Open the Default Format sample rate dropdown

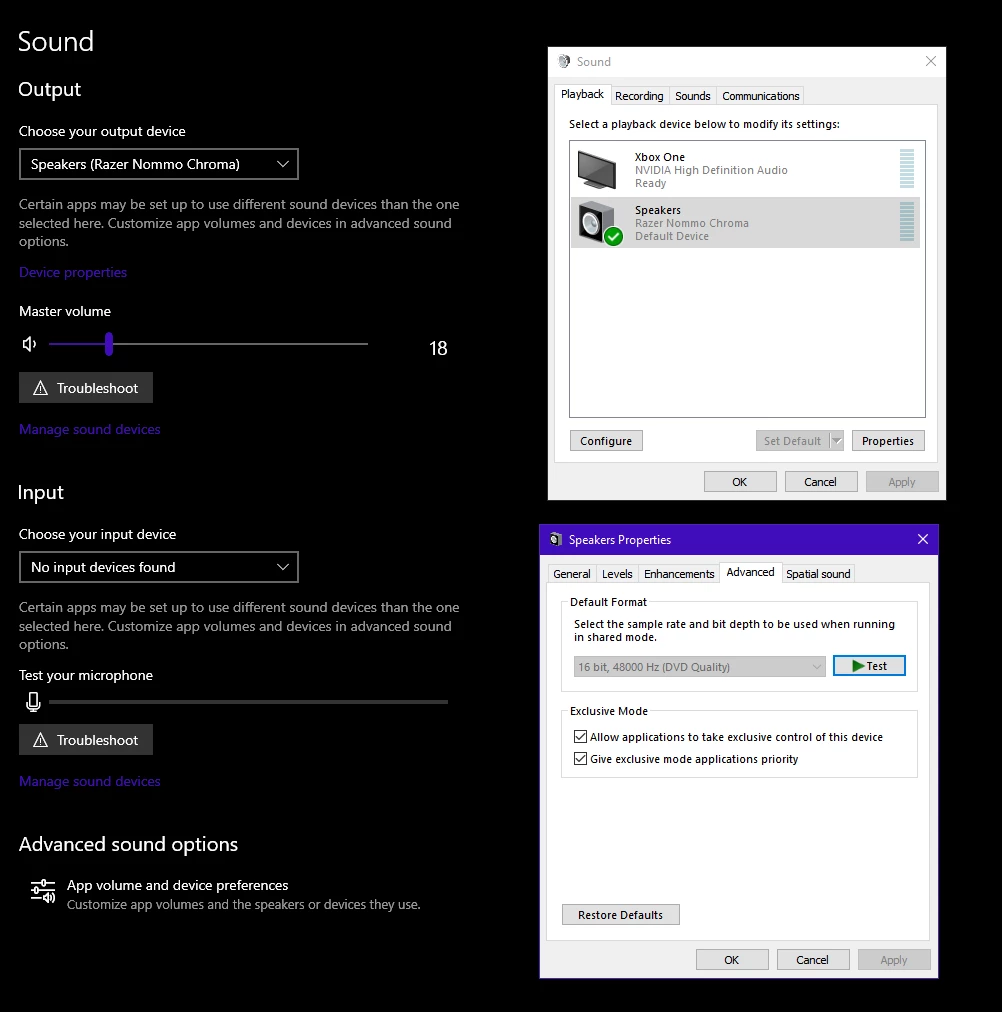pyautogui.click(x=699, y=667)
